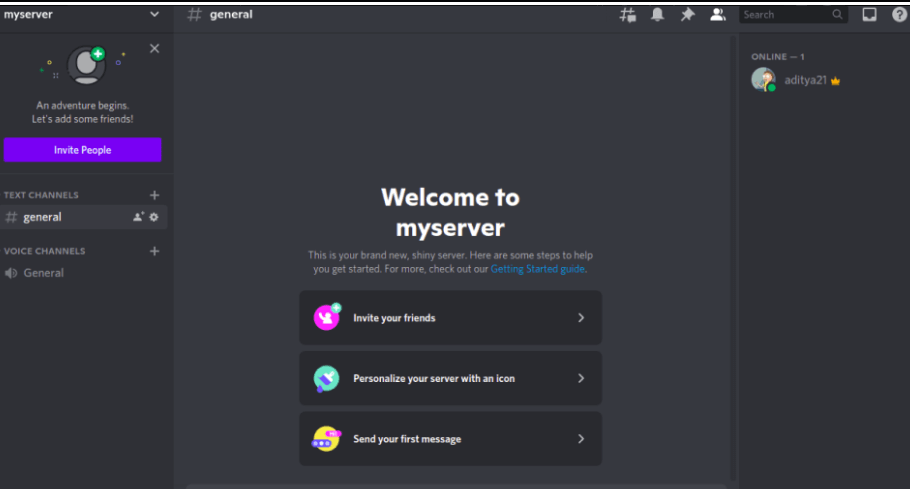
Task: Click aditya21 avatar in member list
Action: (763, 80)
